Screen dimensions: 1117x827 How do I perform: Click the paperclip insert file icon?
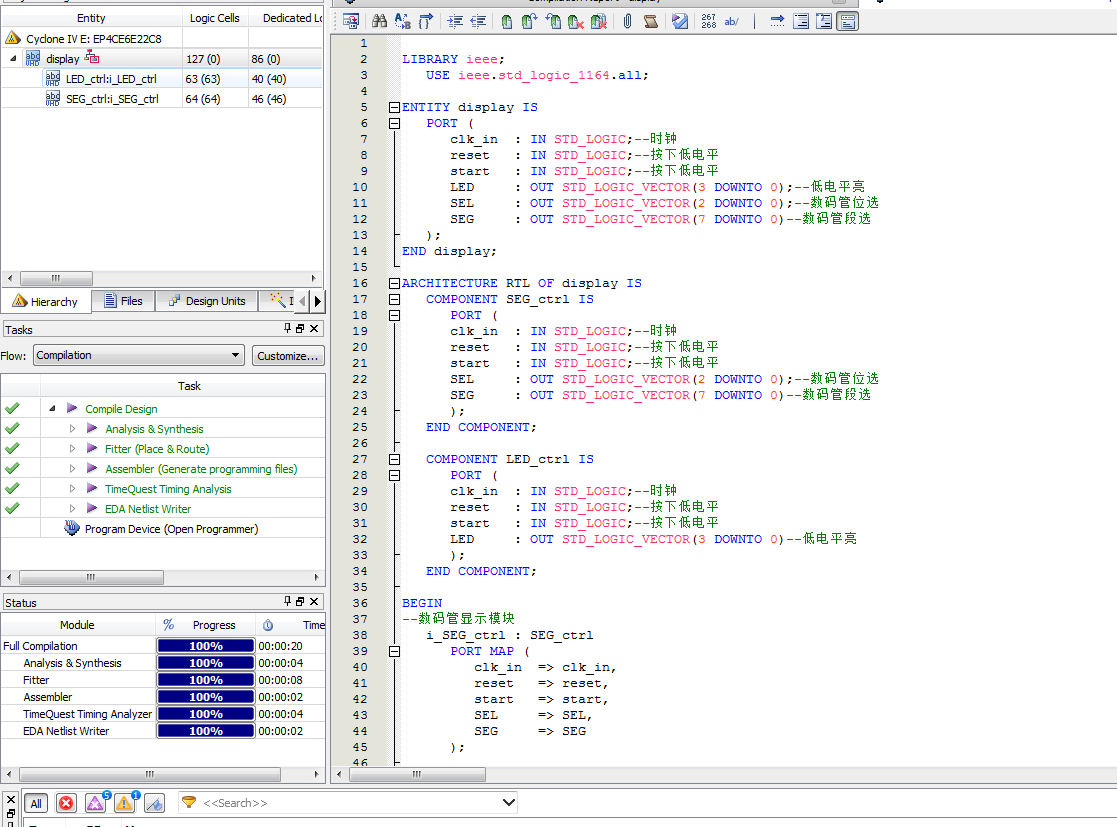[628, 21]
